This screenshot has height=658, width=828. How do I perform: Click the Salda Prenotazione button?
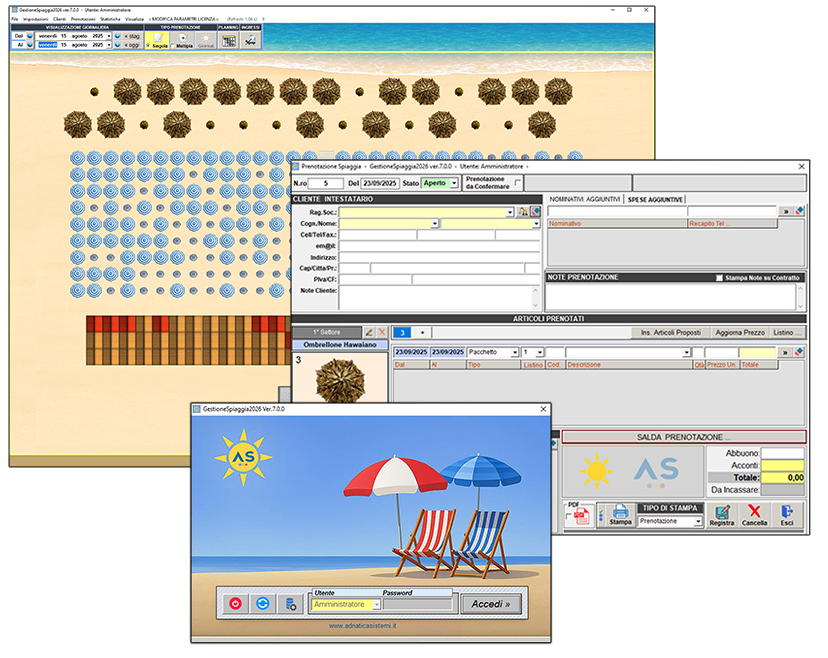click(x=683, y=437)
